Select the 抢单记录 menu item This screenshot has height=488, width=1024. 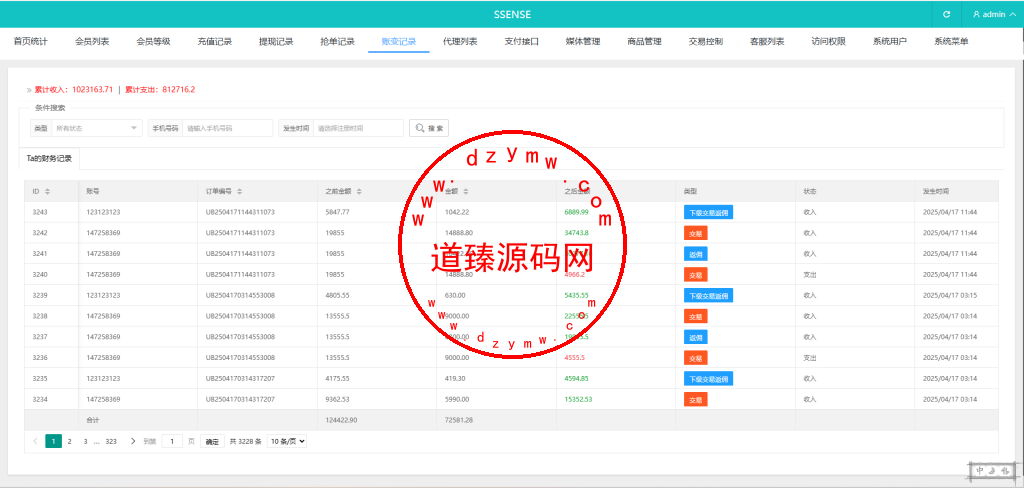coord(338,42)
